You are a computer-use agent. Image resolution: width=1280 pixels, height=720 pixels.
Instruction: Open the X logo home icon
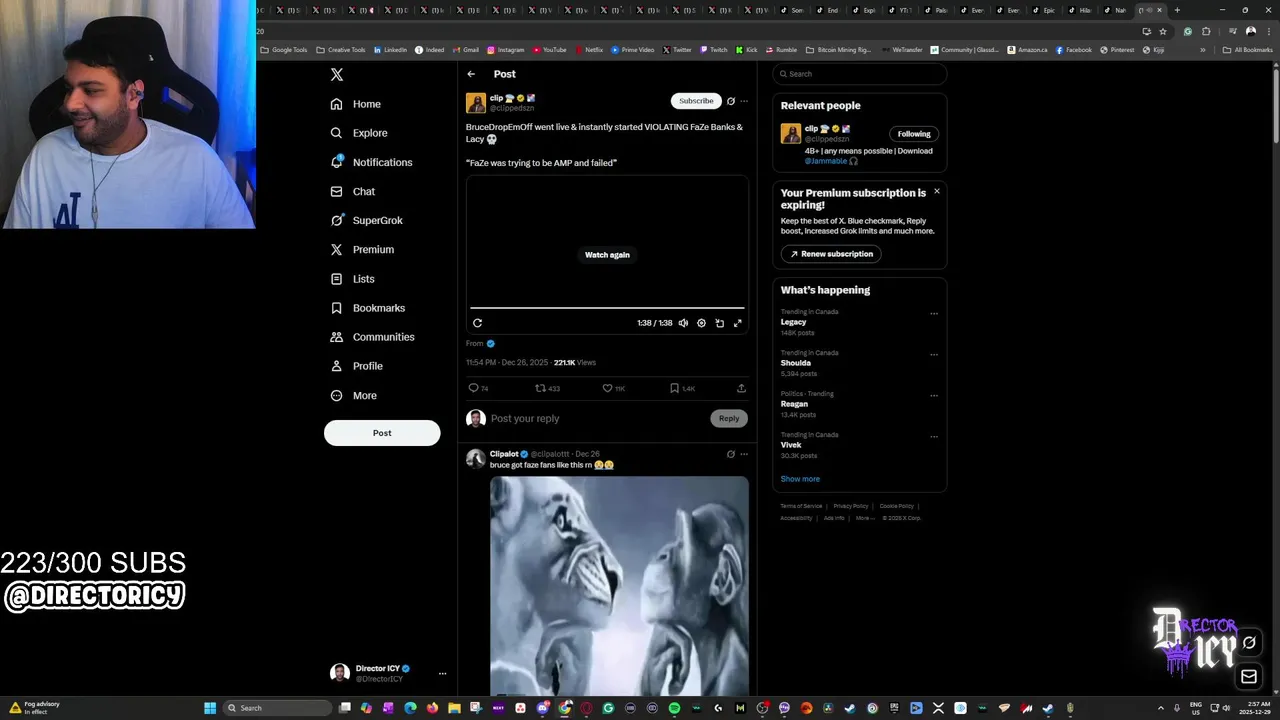click(337, 74)
